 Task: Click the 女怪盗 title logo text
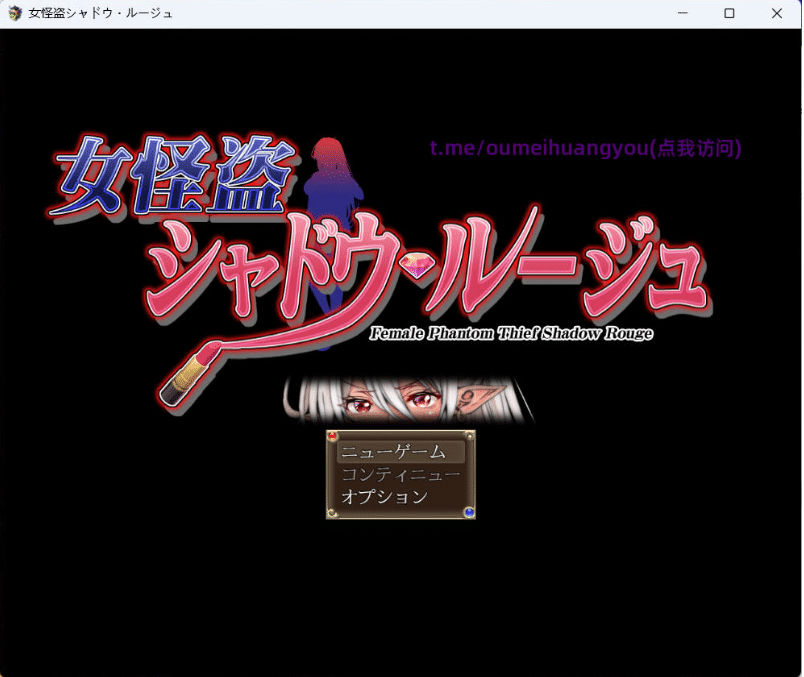[173, 176]
